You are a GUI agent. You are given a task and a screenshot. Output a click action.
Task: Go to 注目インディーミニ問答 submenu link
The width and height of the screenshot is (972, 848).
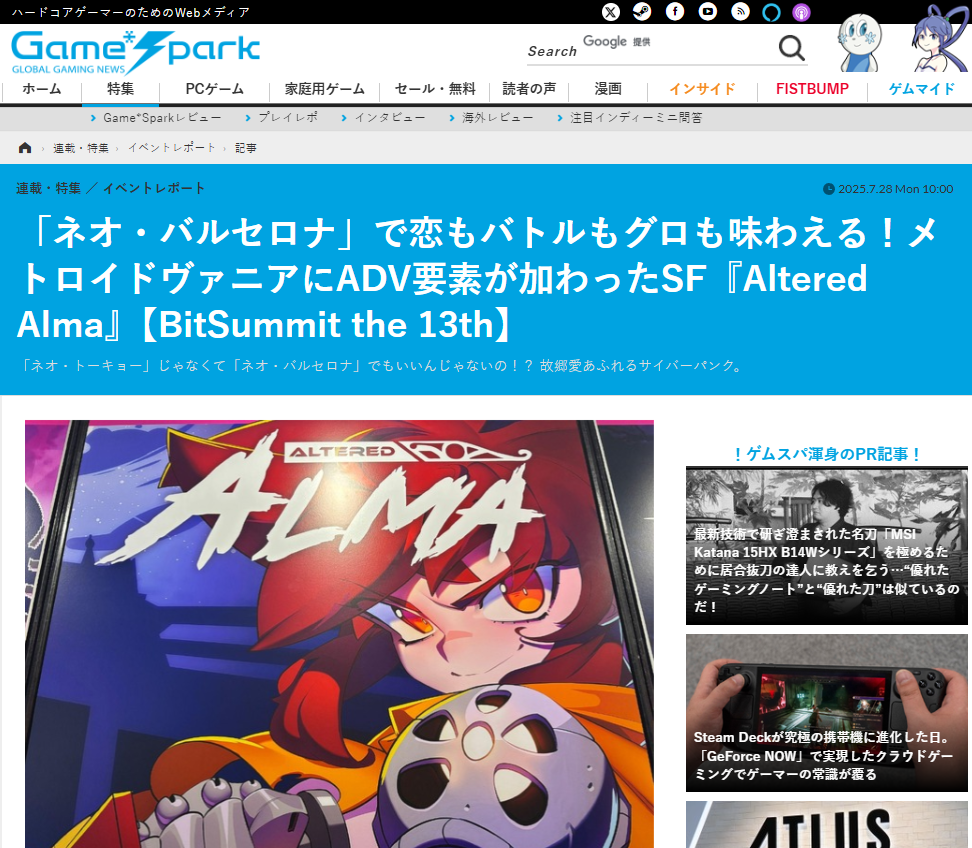(636, 118)
